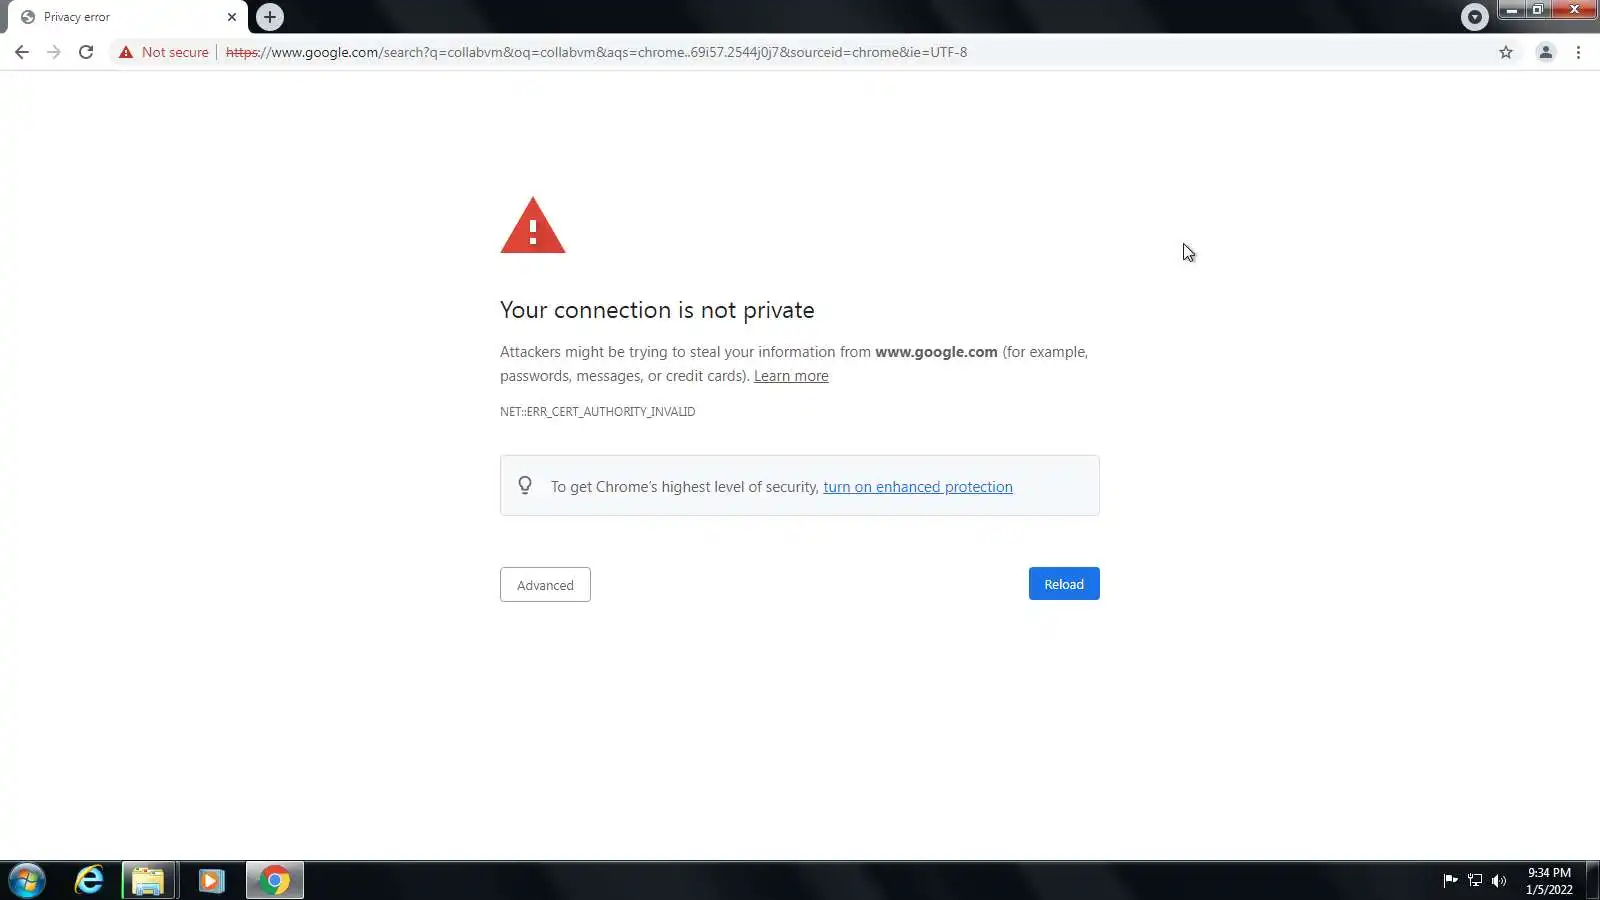Click the lightbulb icon in security tip

click(525, 486)
